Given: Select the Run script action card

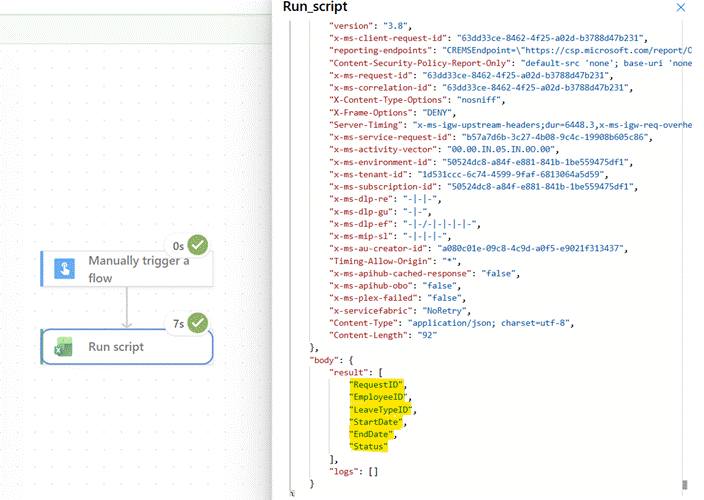Looking at the screenshot, I should coord(127,346).
